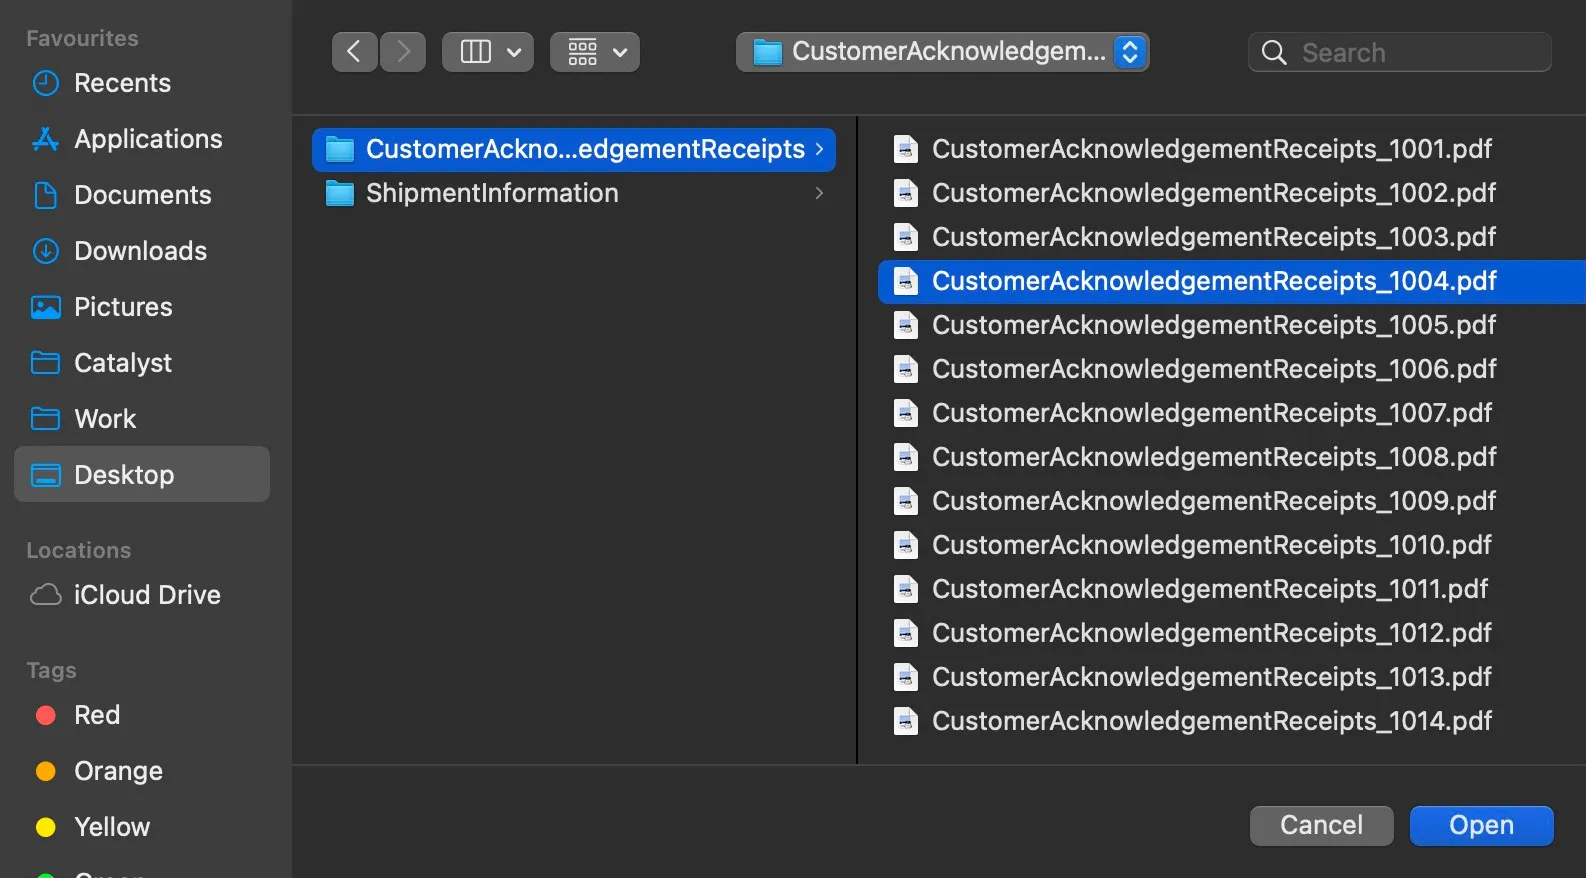
Task: Select CustomerAcknowledgementReceipts_1012.pdf
Action: point(1231,633)
